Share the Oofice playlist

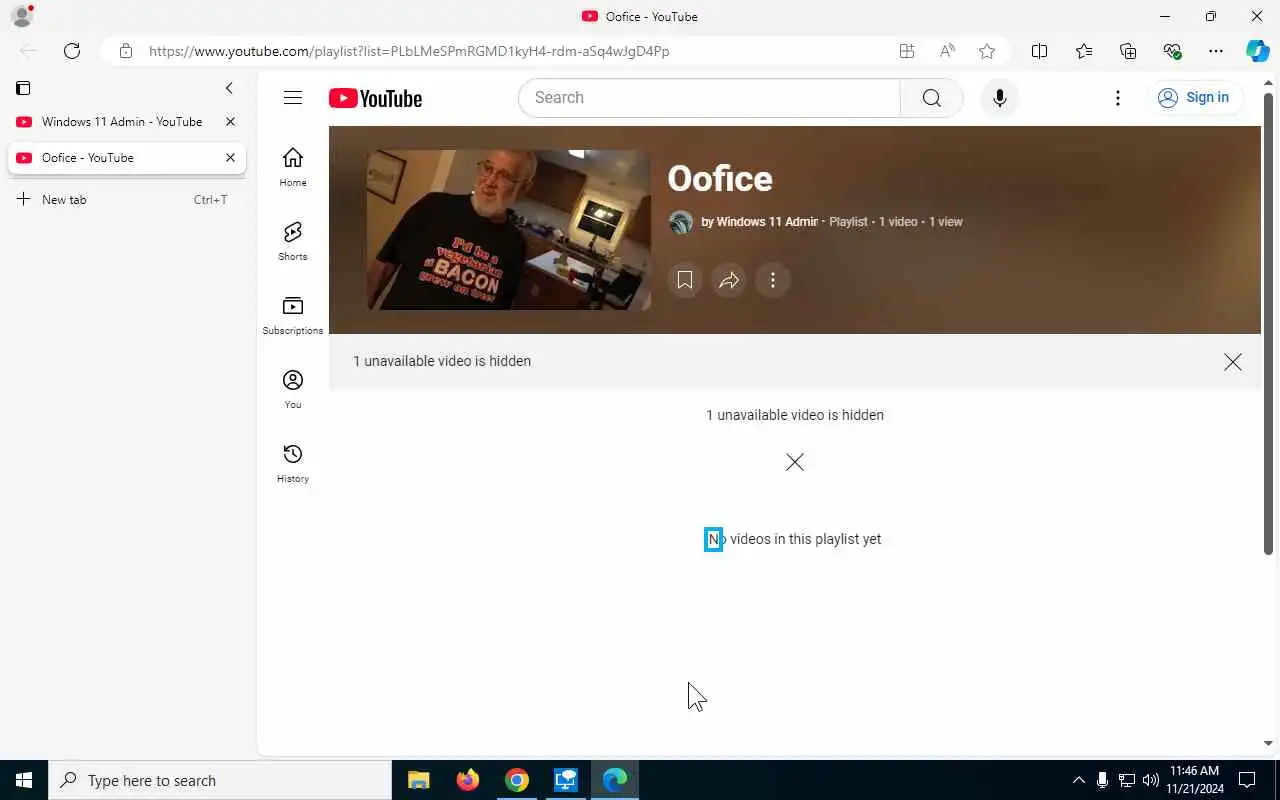729,280
